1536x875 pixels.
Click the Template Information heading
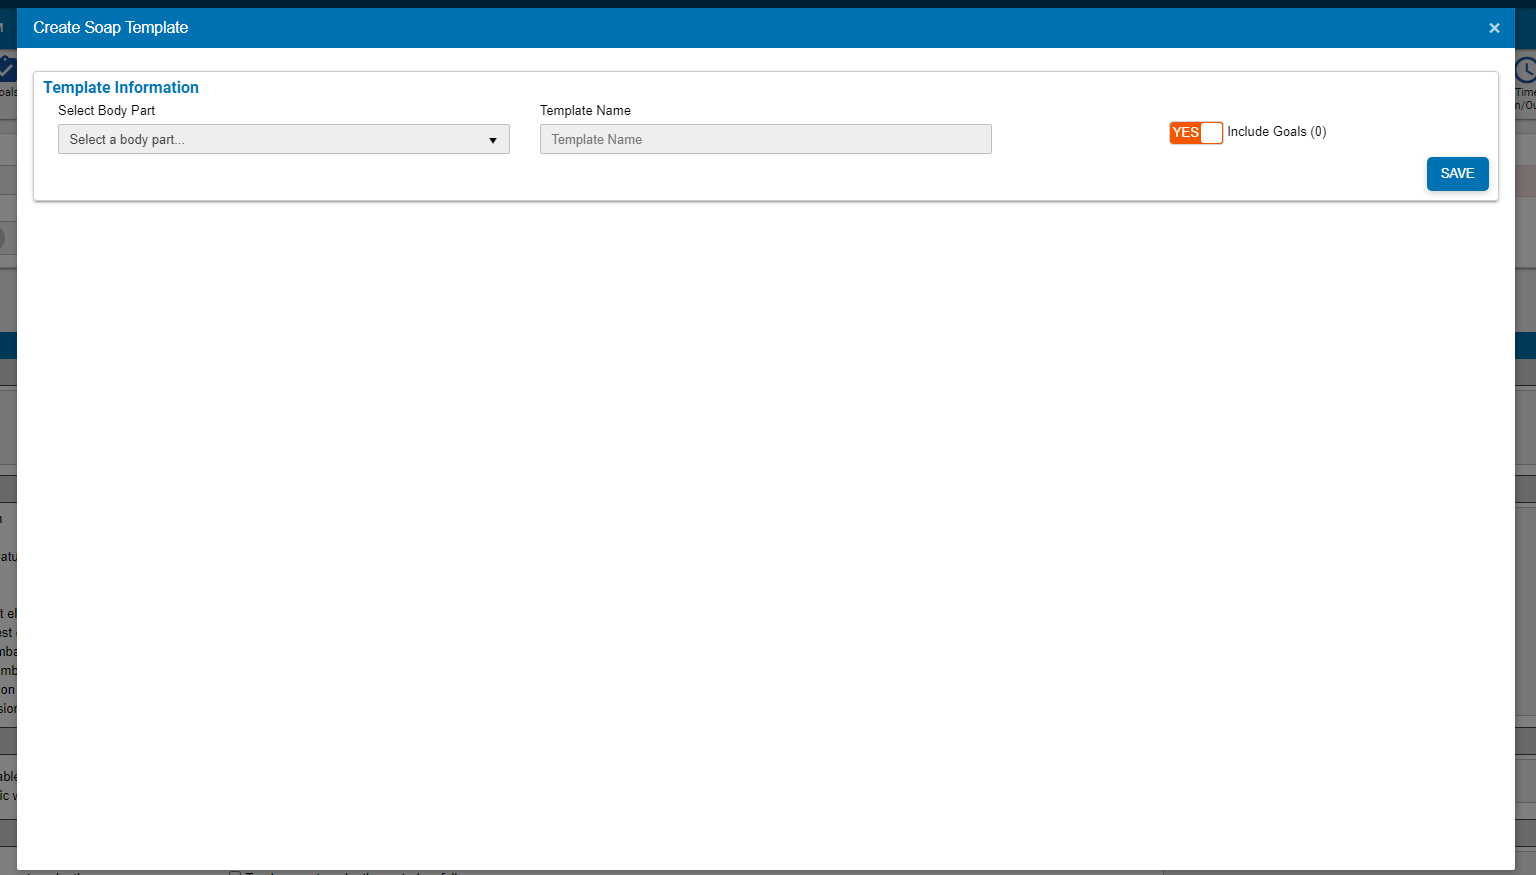coord(121,88)
